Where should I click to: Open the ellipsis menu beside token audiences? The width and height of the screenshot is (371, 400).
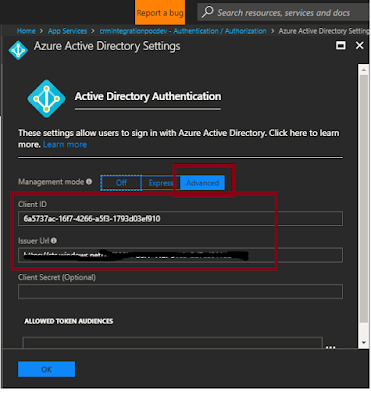point(330,347)
